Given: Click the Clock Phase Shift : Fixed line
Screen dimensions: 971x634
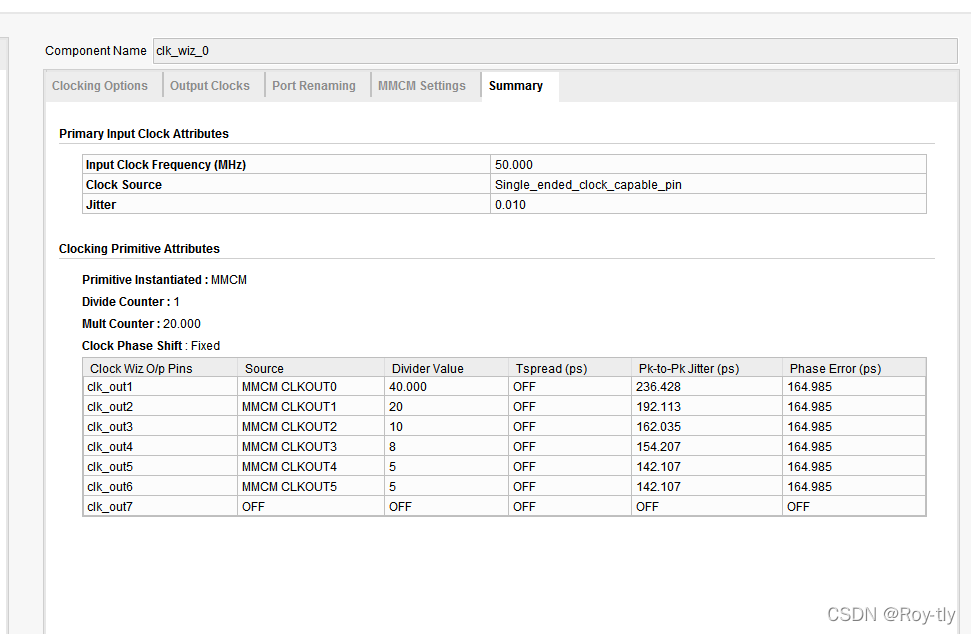Looking at the screenshot, I should tap(151, 345).
